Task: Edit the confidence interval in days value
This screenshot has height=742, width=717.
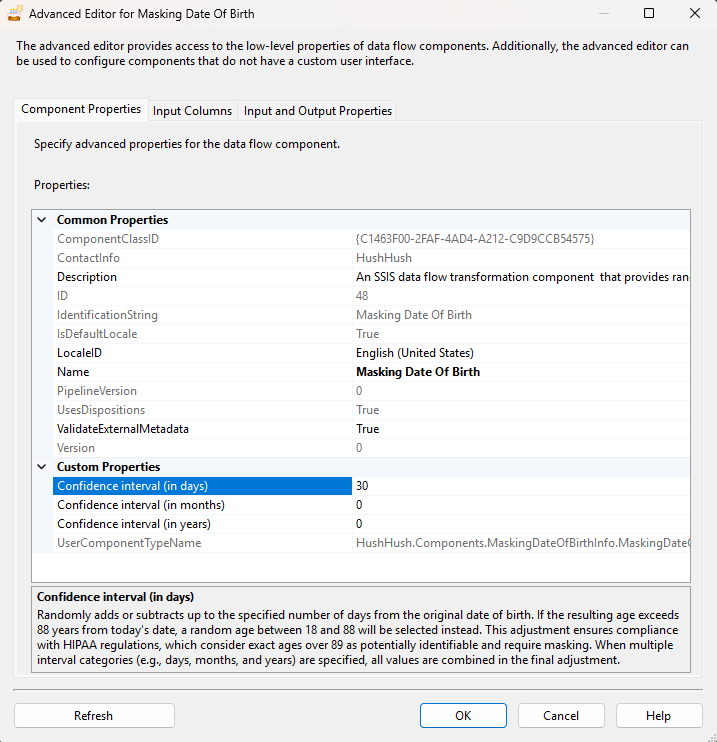Action: [x=520, y=486]
